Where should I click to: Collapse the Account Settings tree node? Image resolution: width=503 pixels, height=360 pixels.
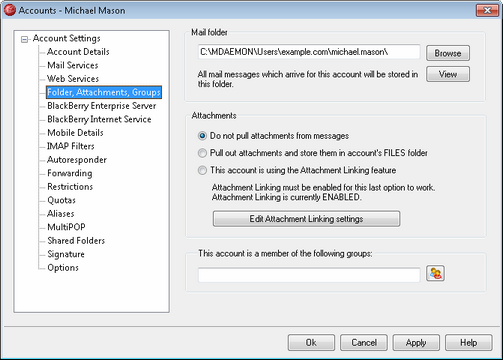(24, 39)
